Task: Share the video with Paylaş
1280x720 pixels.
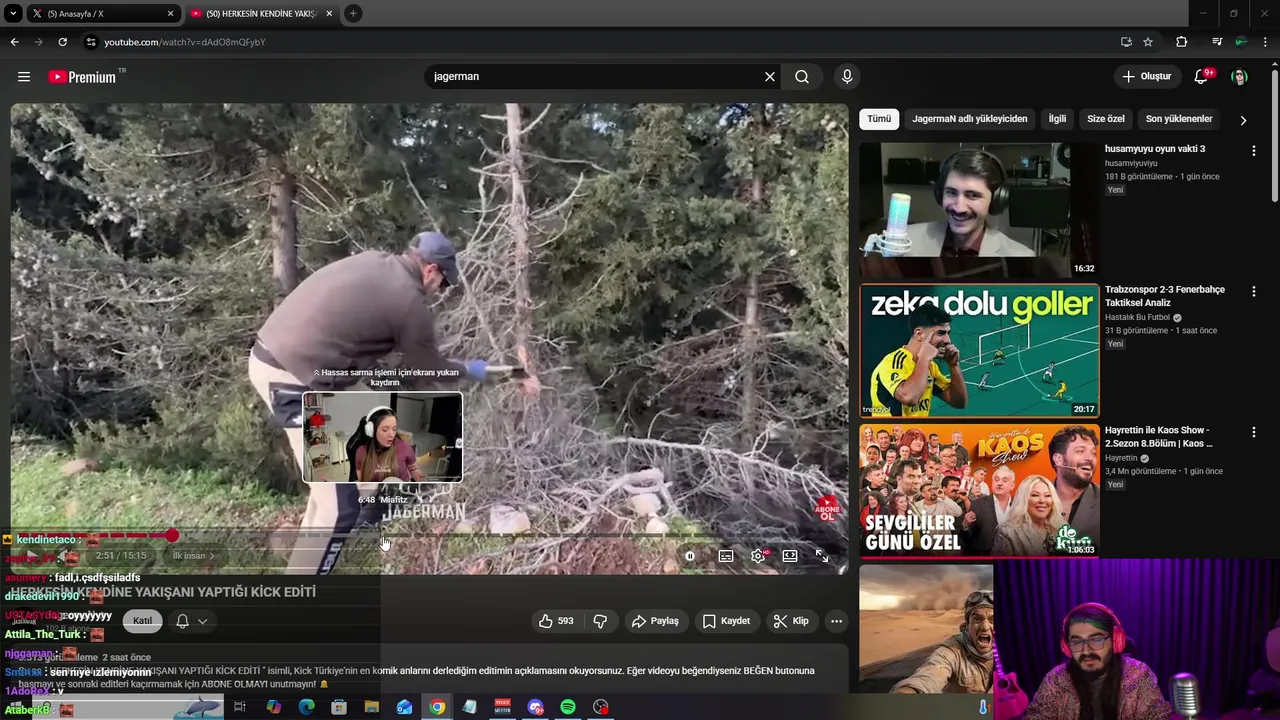Action: [x=655, y=621]
